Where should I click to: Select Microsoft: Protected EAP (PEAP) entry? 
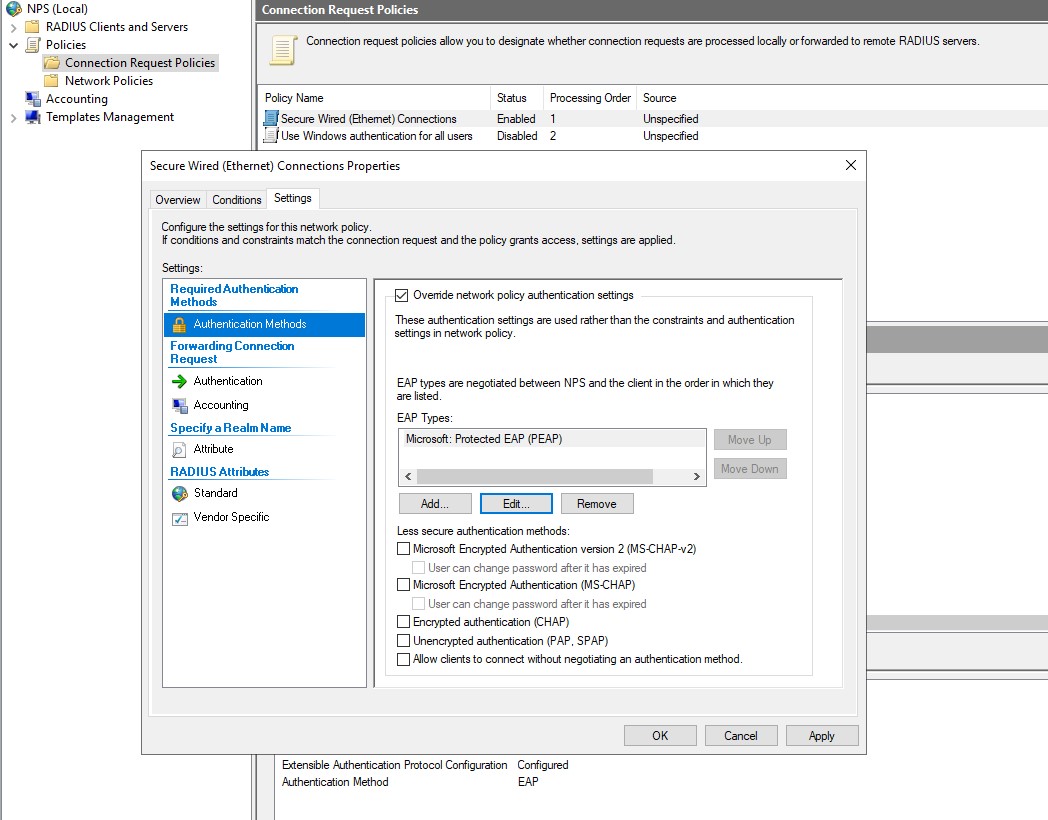pyautogui.click(x=483, y=439)
